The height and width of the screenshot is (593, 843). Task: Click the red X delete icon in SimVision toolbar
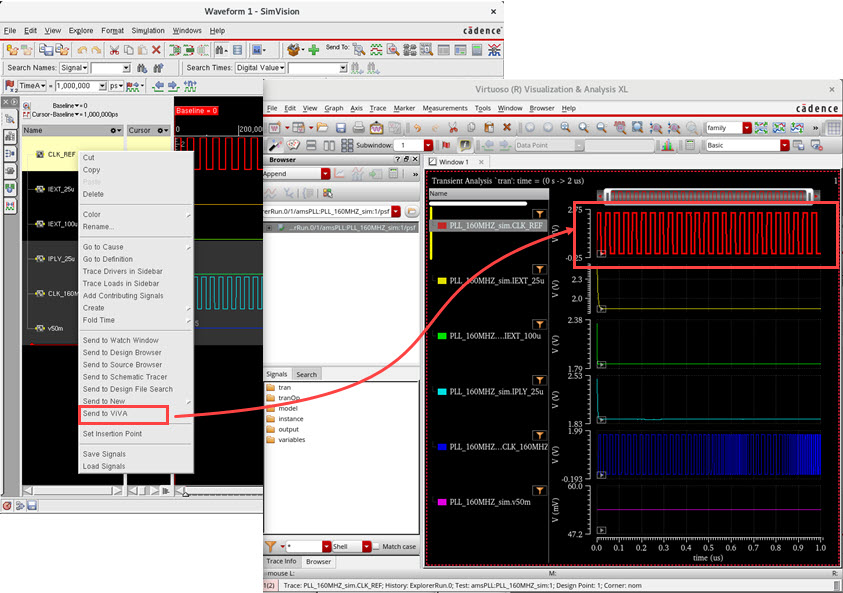157,49
